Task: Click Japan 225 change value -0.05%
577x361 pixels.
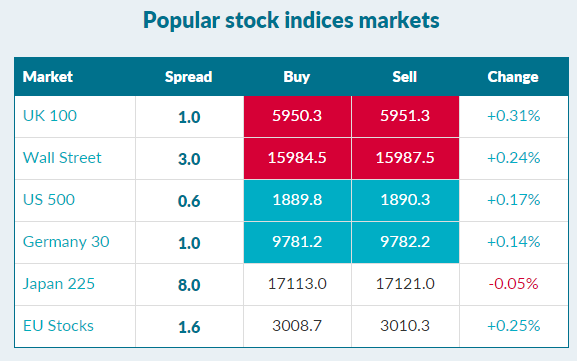Action: coord(513,284)
